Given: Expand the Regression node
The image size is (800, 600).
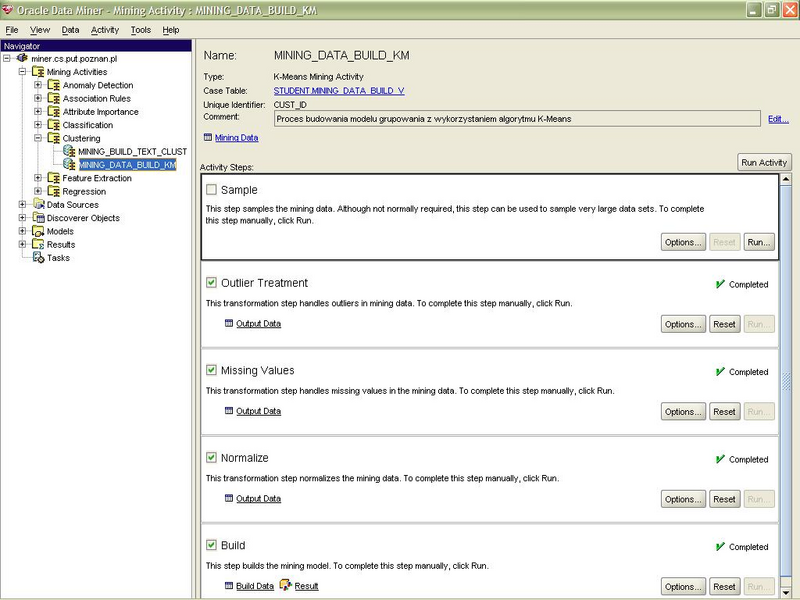Looking at the screenshot, I should [x=38, y=191].
